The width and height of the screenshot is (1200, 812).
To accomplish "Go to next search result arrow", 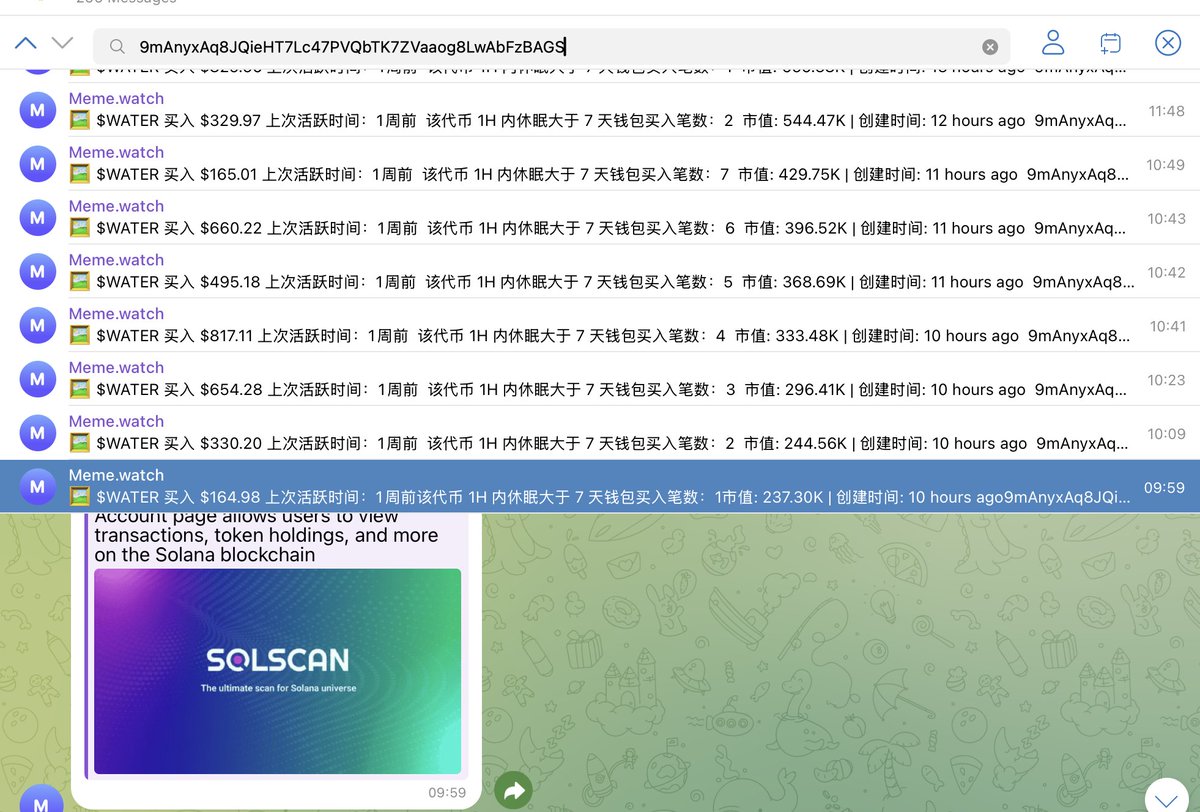I will click(x=62, y=43).
